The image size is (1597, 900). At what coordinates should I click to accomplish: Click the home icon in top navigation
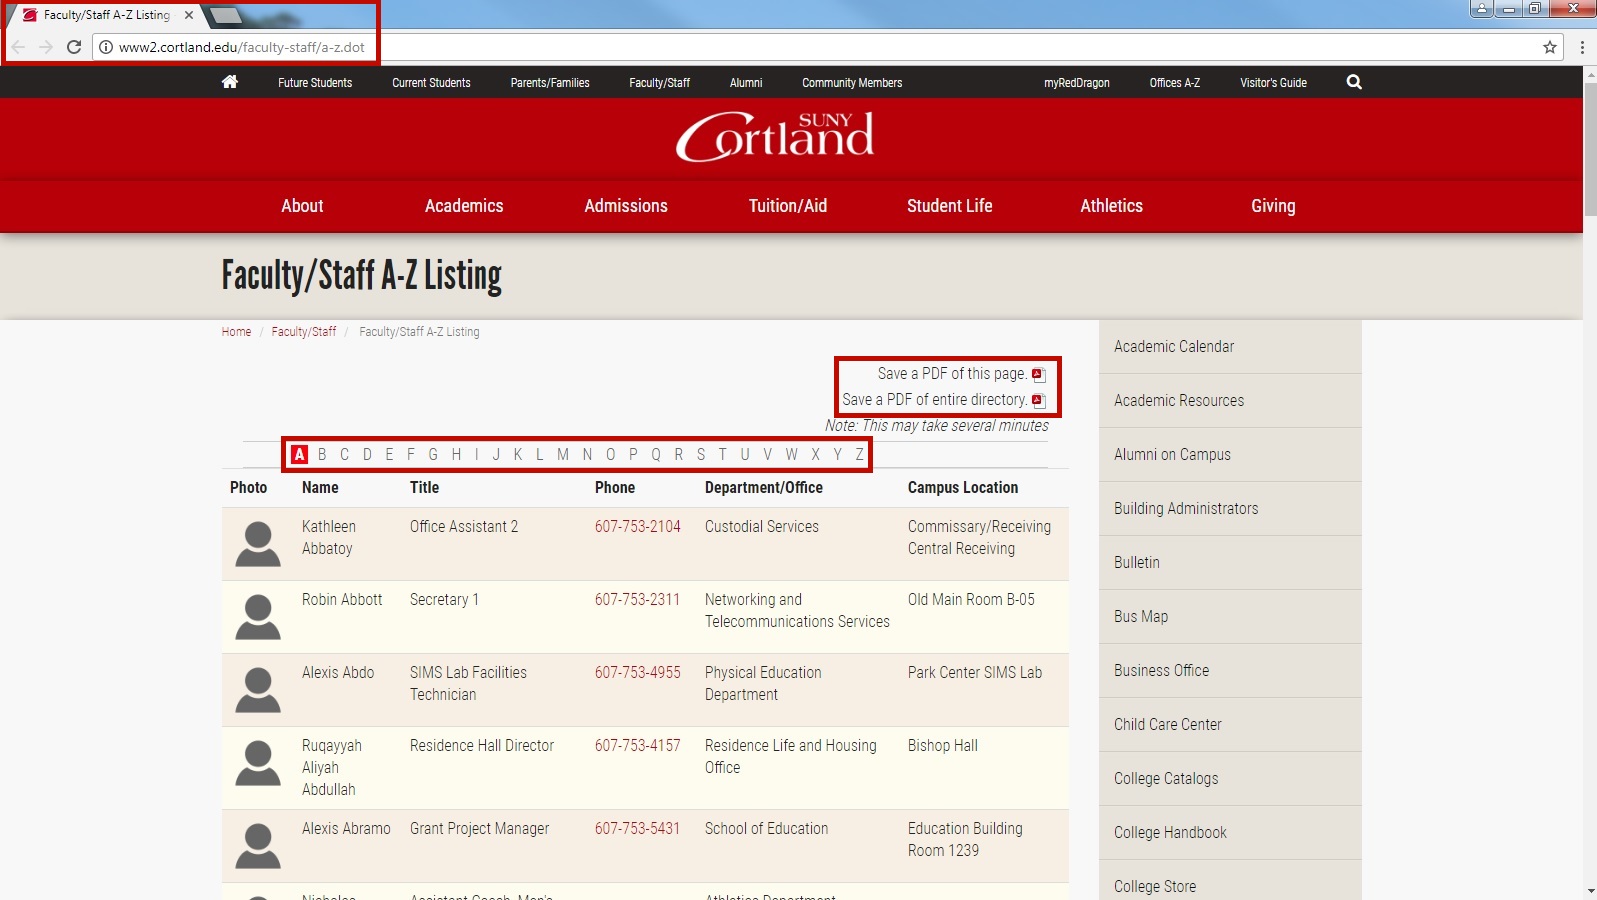coord(230,82)
